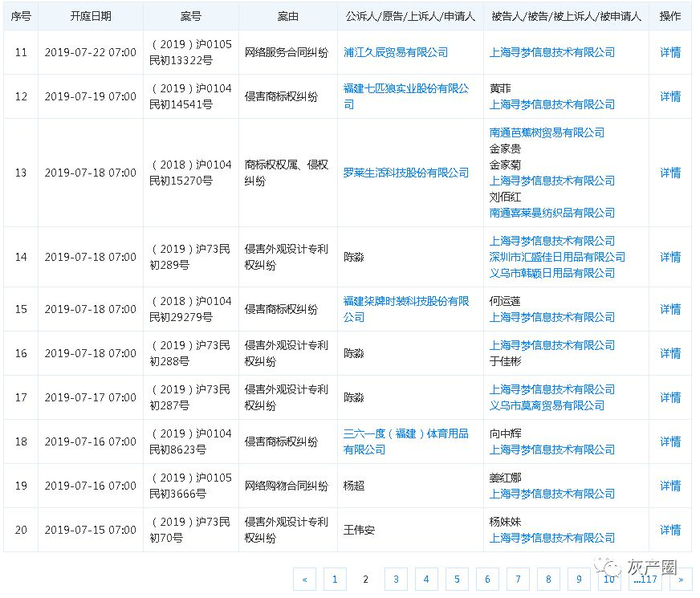Go to page 7
Viewport: 700px width, 598px height.
518,579
